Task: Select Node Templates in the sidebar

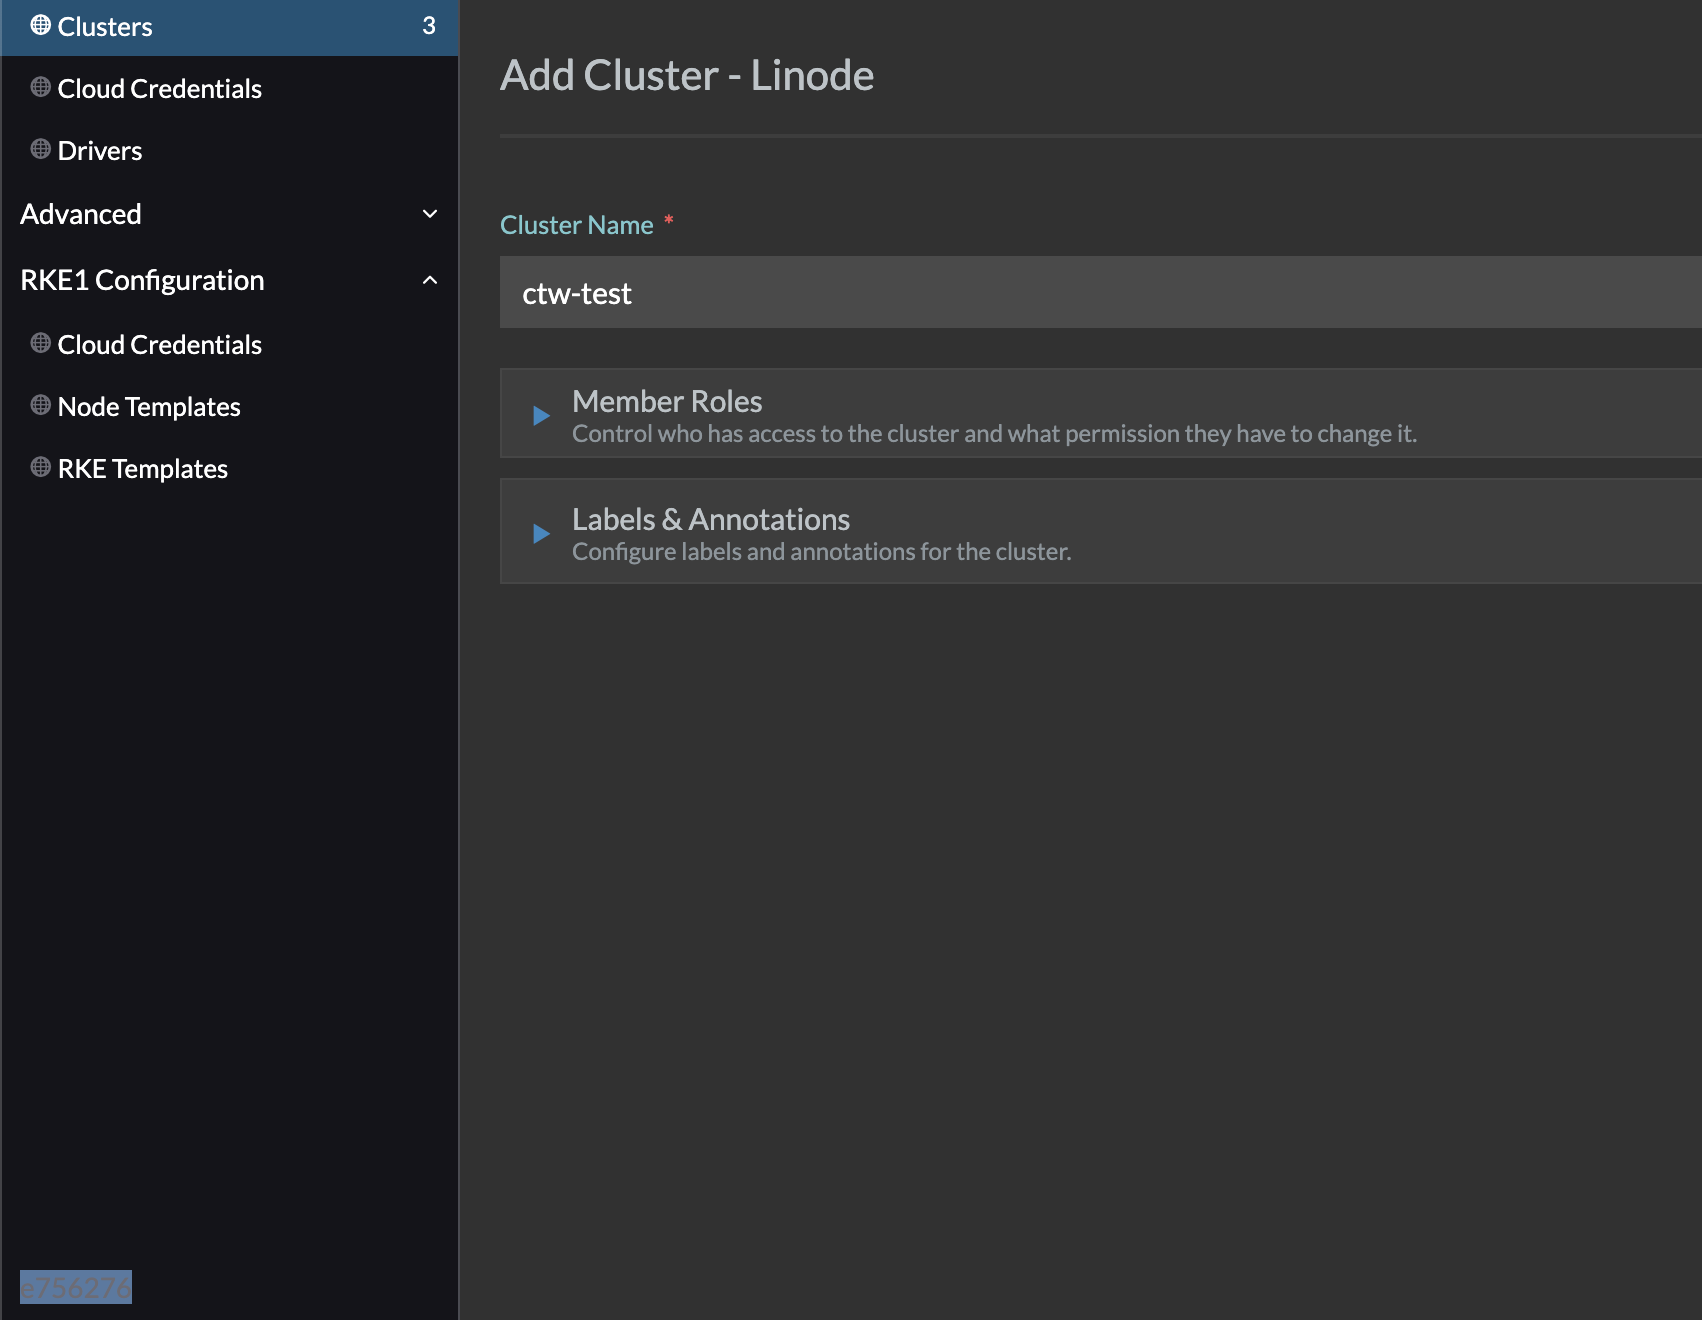Action: pyautogui.click(x=148, y=406)
